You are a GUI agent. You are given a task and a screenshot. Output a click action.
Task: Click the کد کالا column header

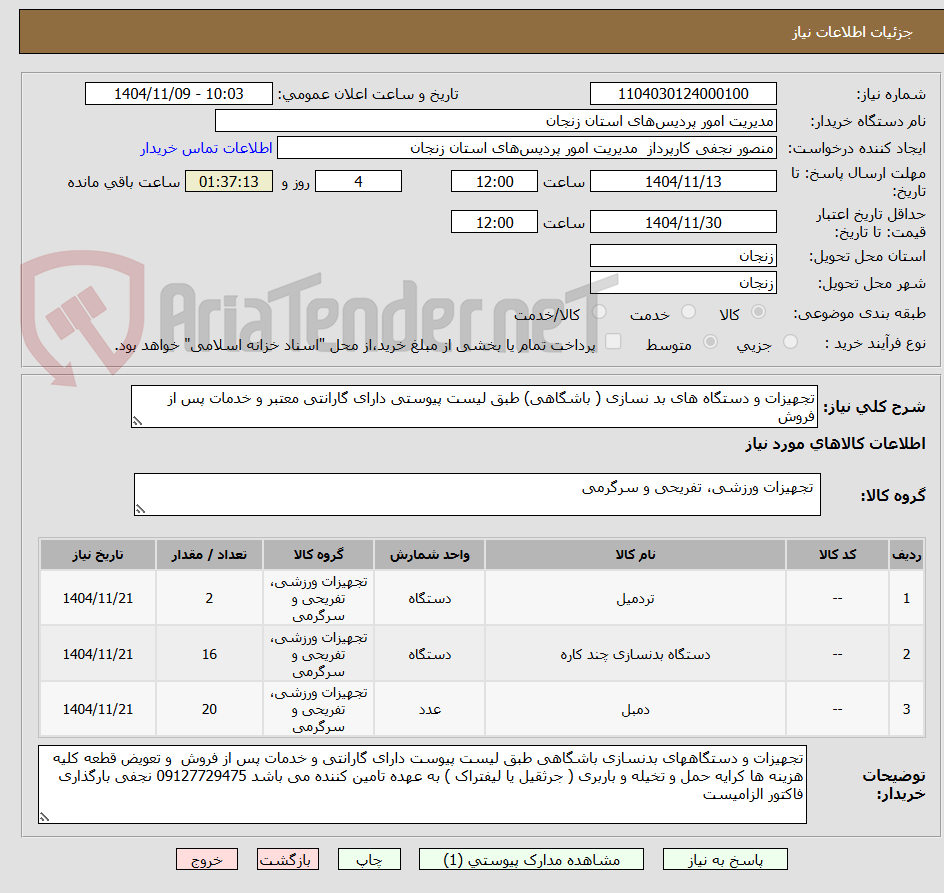pyautogui.click(x=837, y=555)
